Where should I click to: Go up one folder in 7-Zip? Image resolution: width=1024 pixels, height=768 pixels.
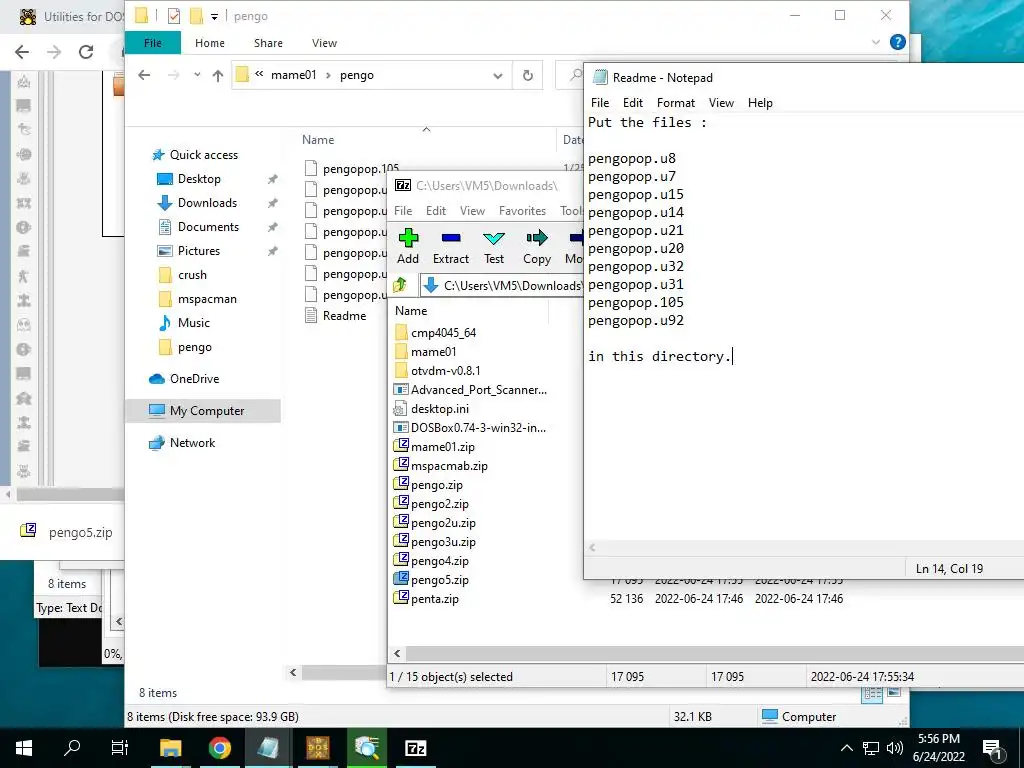point(400,285)
